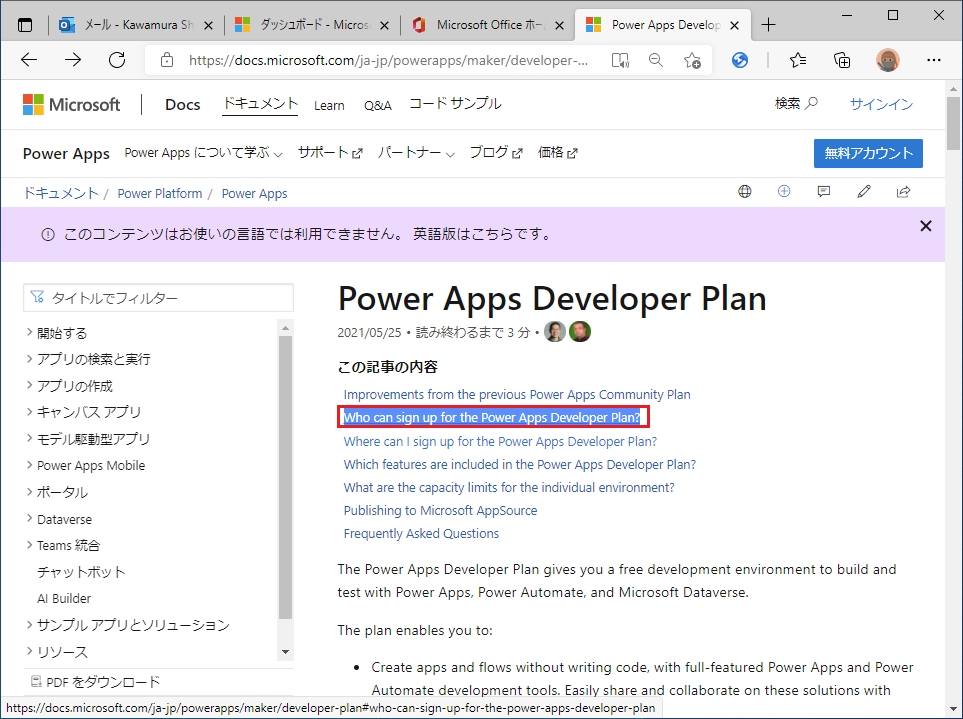The width and height of the screenshot is (963, 719).
Task: Click the サインイン link
Action: point(881,104)
